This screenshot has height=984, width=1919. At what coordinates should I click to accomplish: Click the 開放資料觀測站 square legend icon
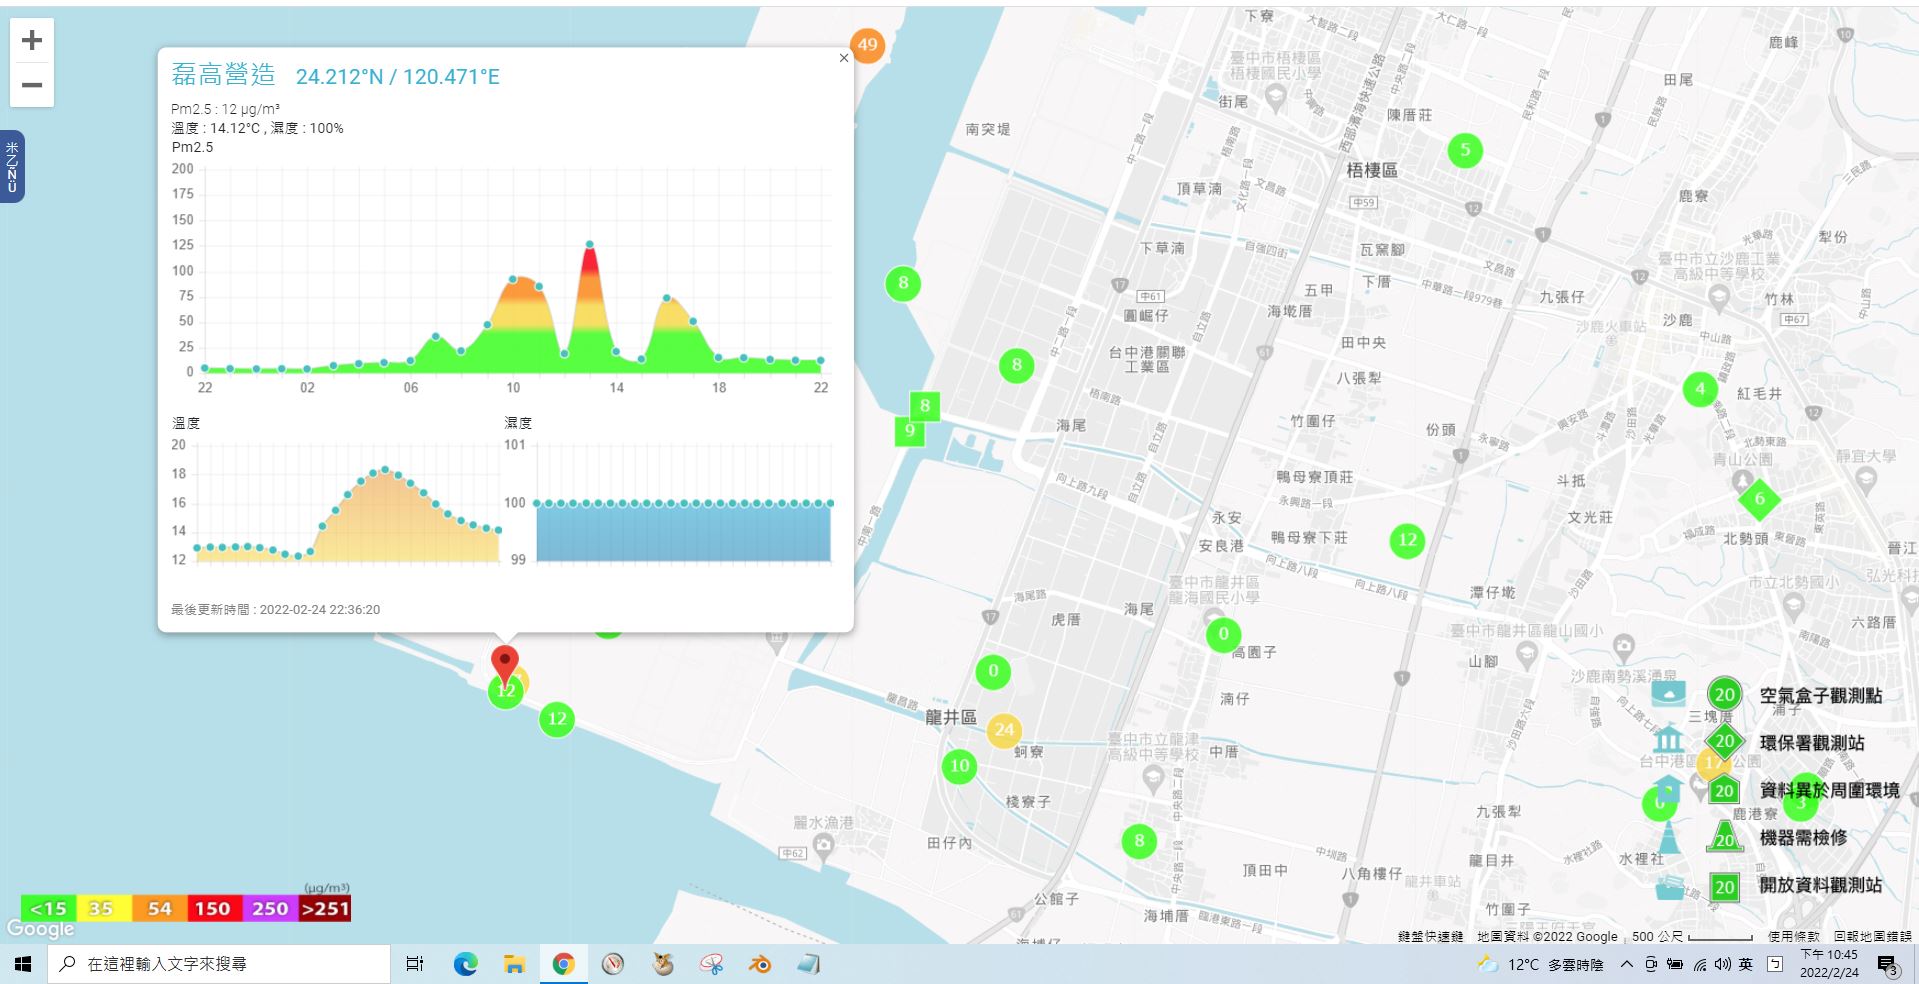pos(1724,886)
